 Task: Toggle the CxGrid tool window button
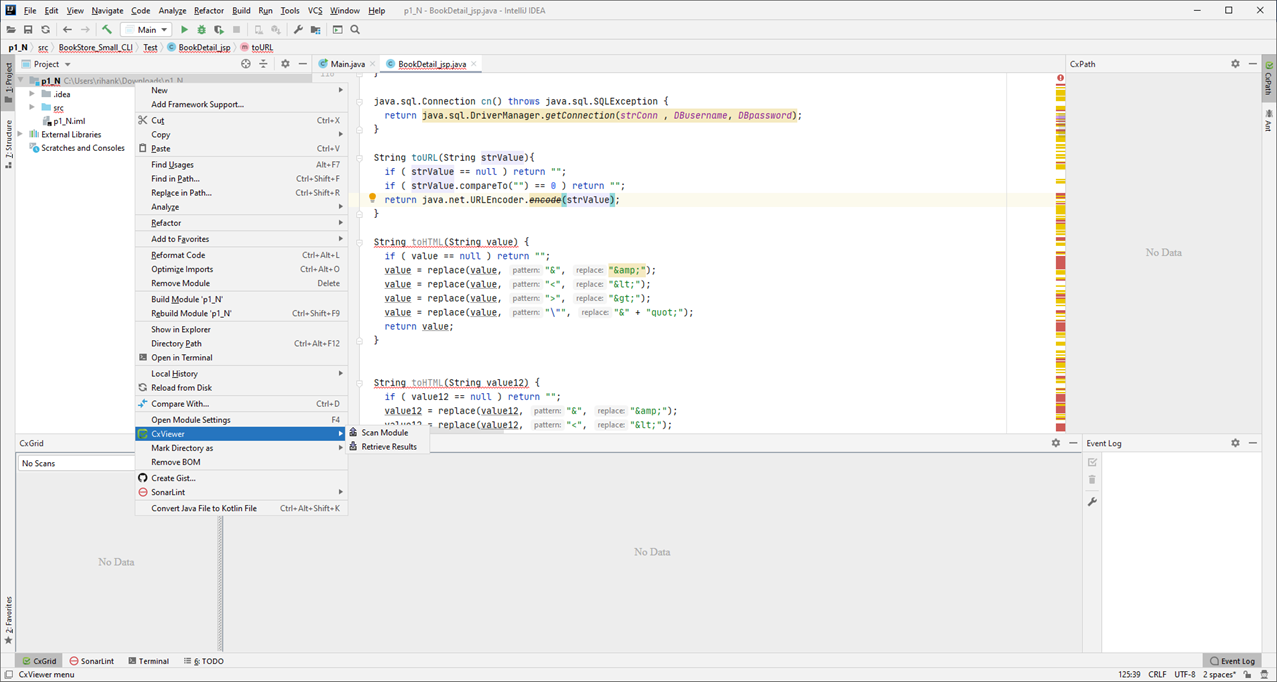(x=40, y=661)
